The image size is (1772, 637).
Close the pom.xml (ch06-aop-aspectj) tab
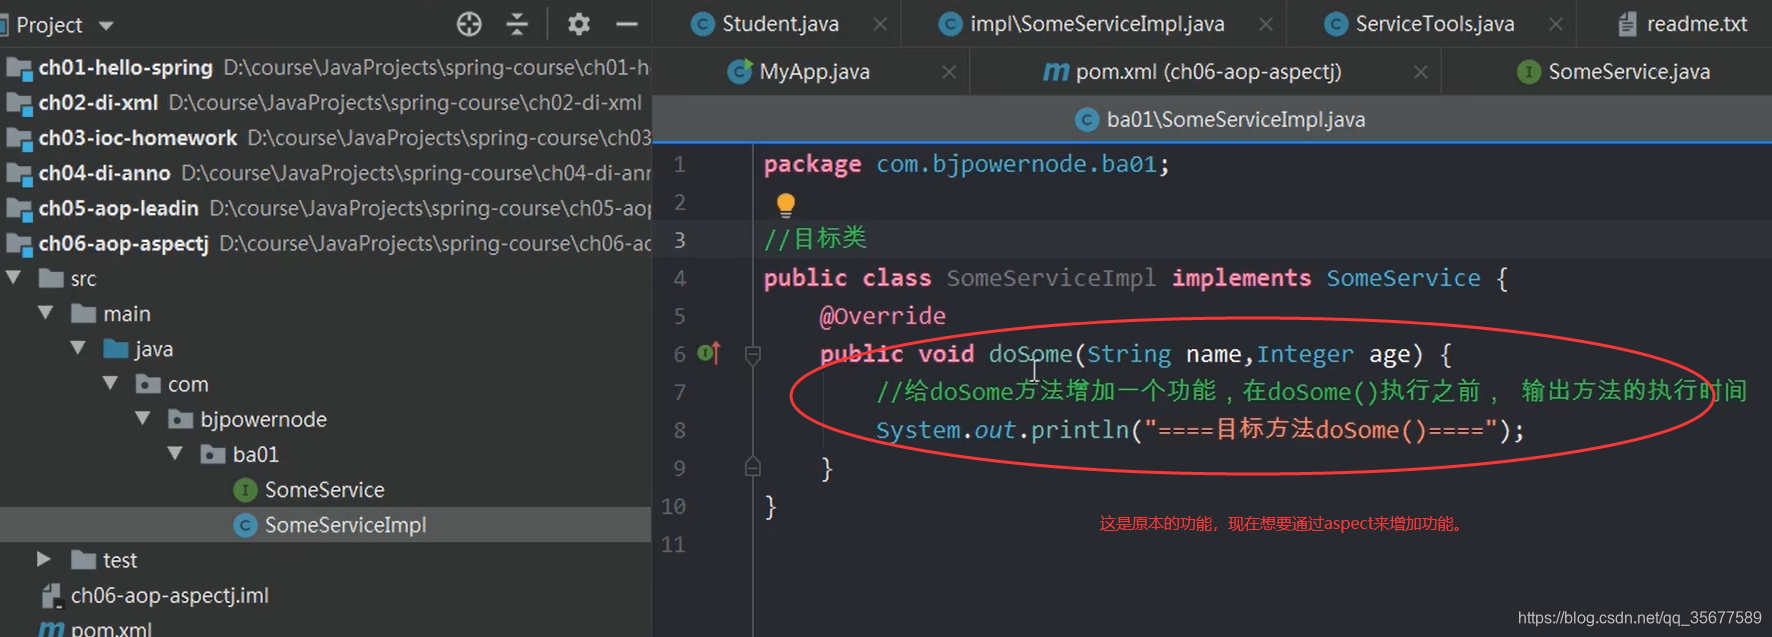1420,72
